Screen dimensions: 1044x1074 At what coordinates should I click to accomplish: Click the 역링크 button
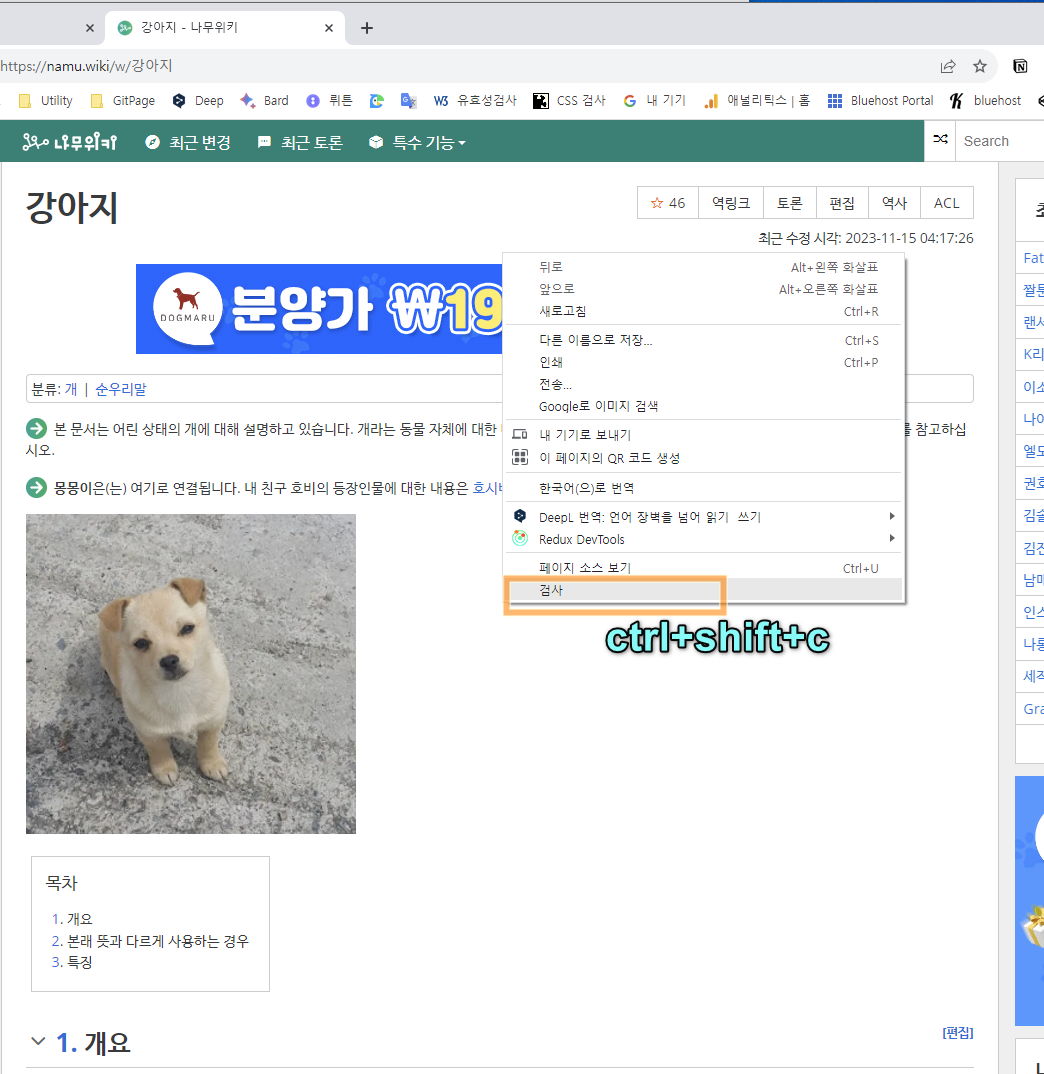(730, 203)
